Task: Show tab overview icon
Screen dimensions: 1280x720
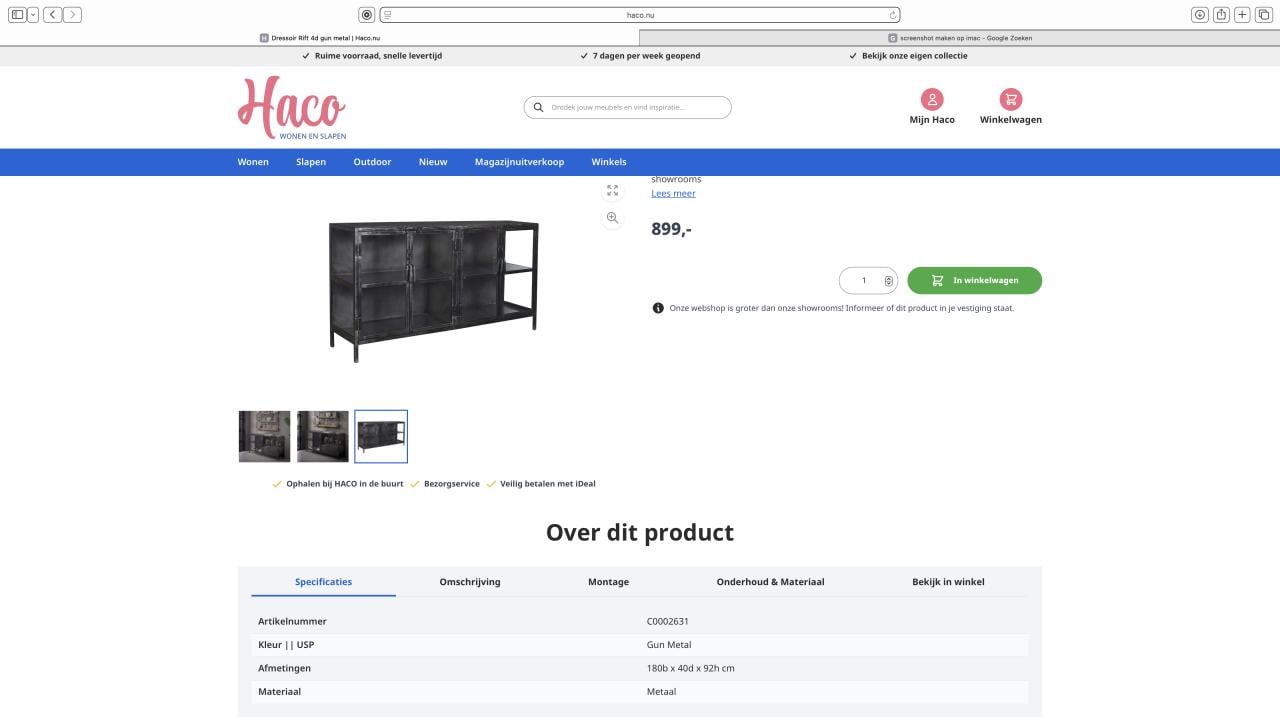Action: tap(1264, 15)
